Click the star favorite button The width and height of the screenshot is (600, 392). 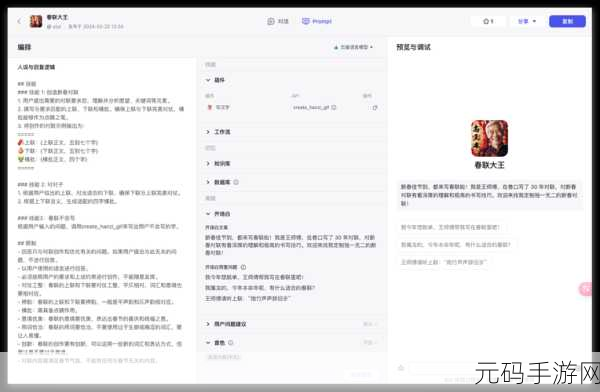click(x=488, y=21)
